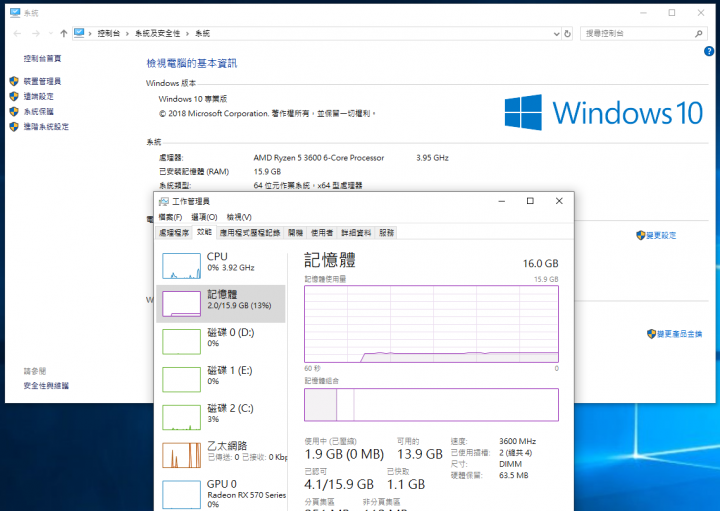
Task: Open recent locations dropdown near navigation arrows
Action: tap(51, 34)
